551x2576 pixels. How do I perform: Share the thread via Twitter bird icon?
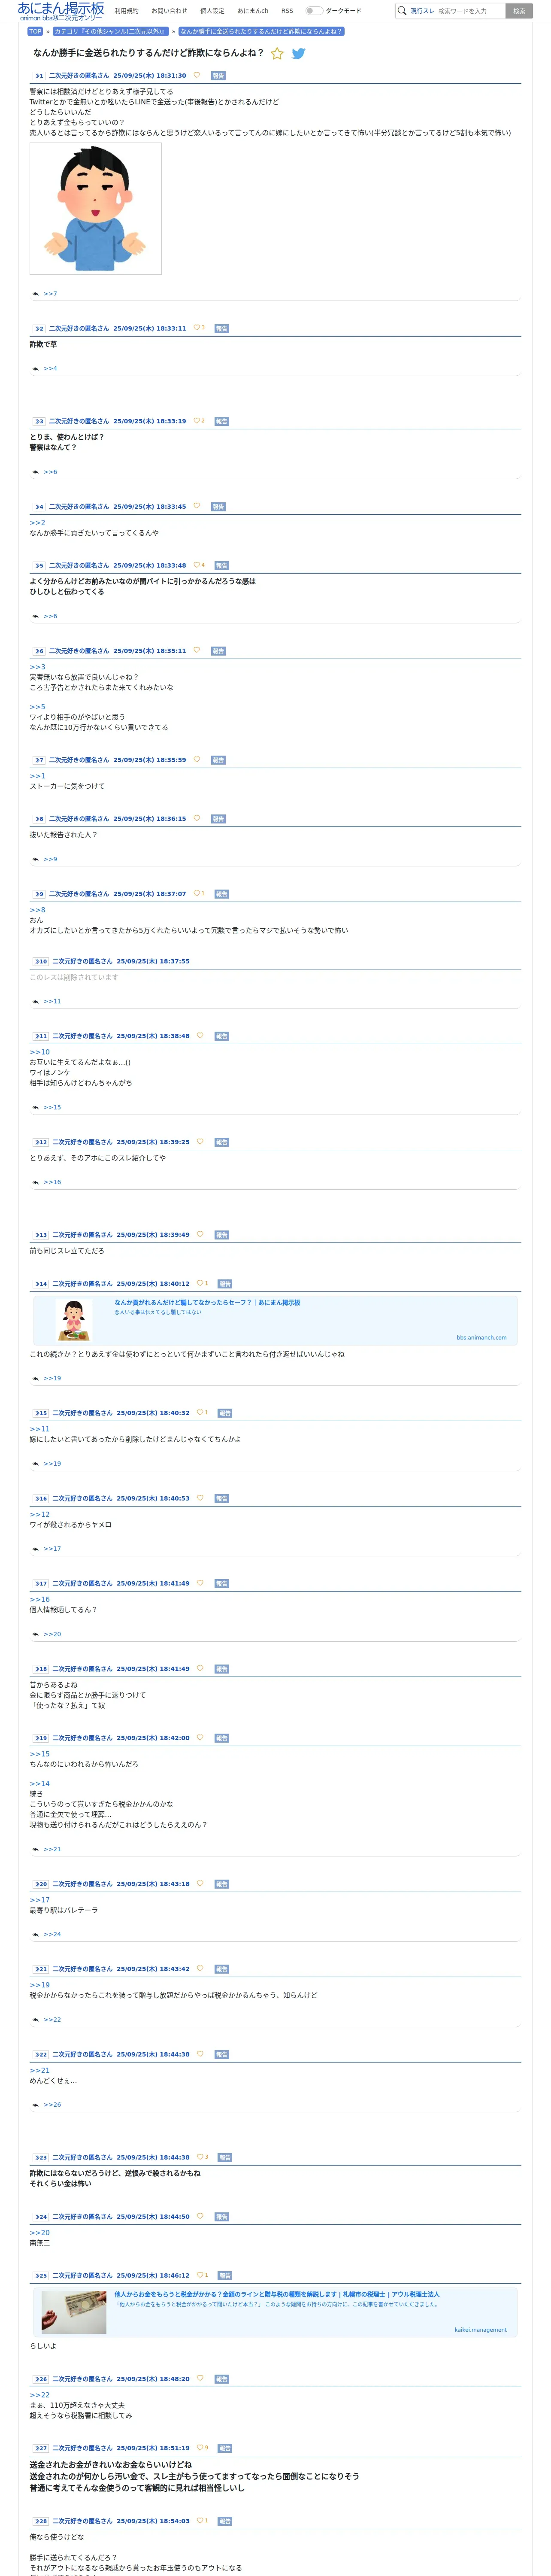[298, 53]
